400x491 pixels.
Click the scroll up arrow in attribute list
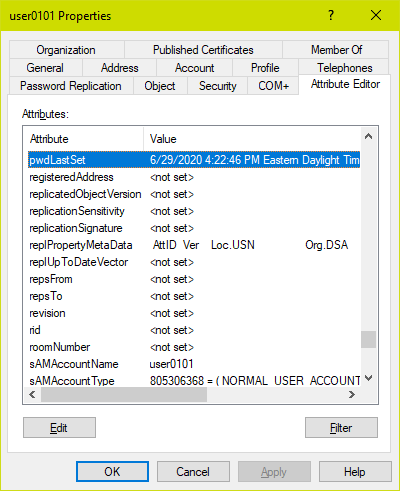click(x=368, y=136)
